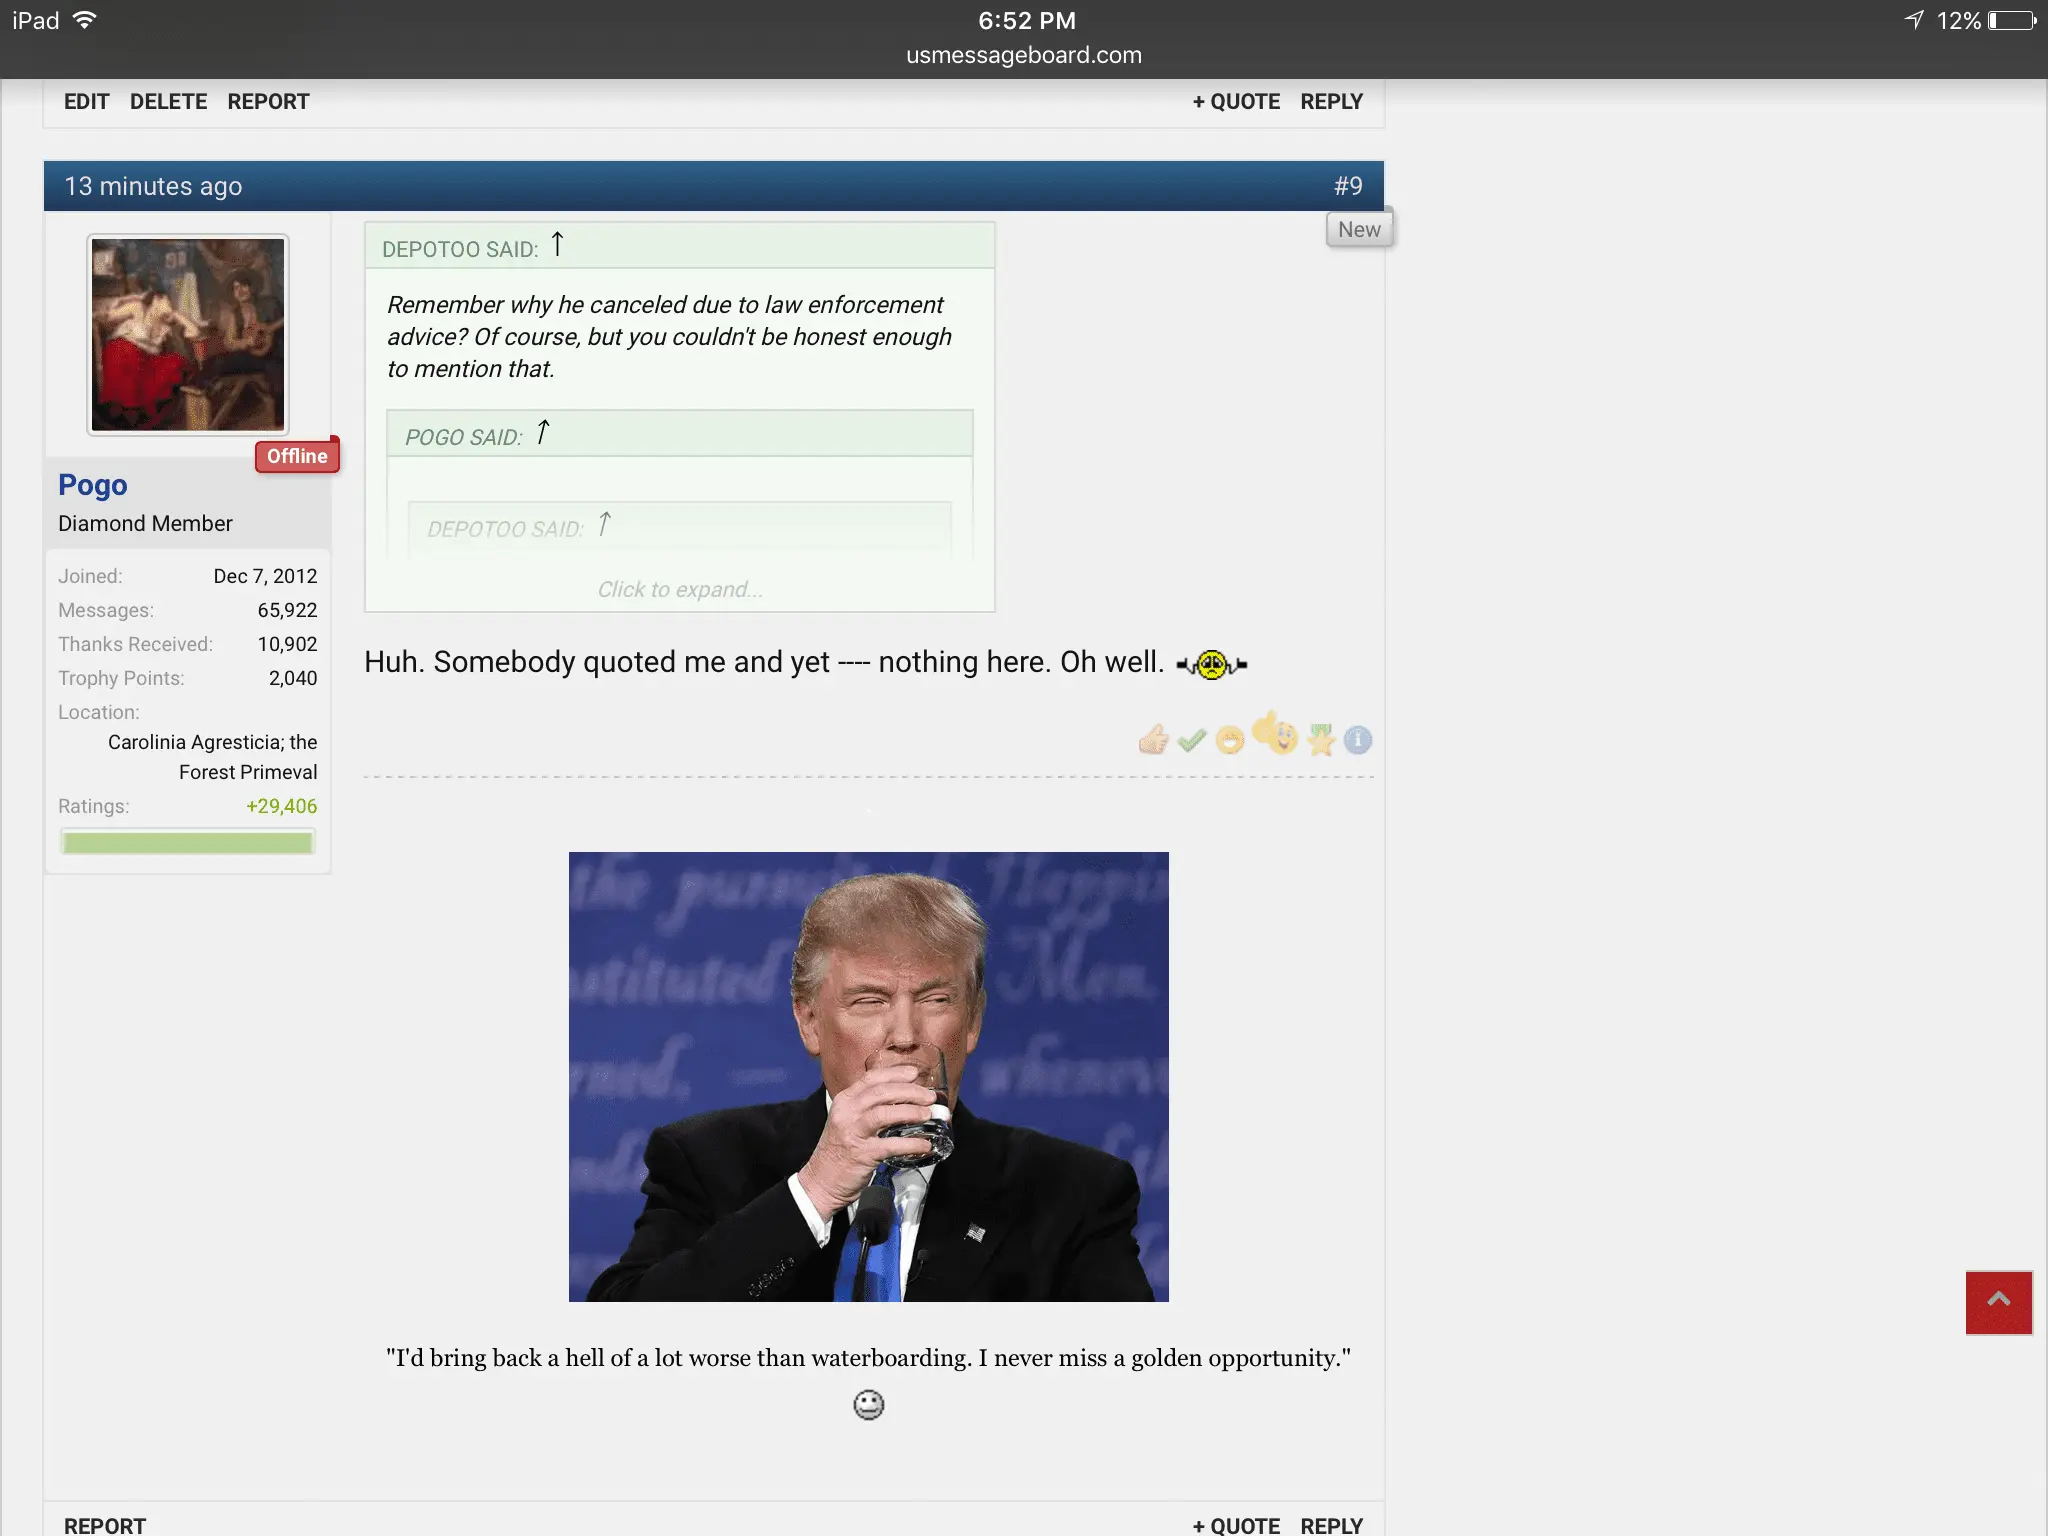Screen dimensions: 2048x1536
Task: Edit the top post
Action: [86, 102]
